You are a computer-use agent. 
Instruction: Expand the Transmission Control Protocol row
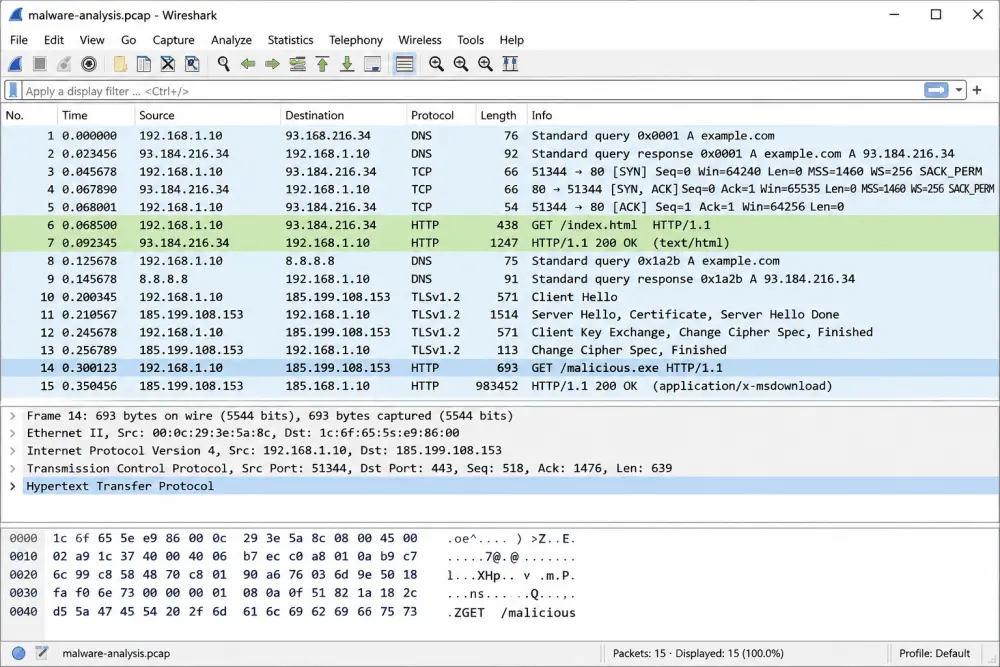[12, 468]
